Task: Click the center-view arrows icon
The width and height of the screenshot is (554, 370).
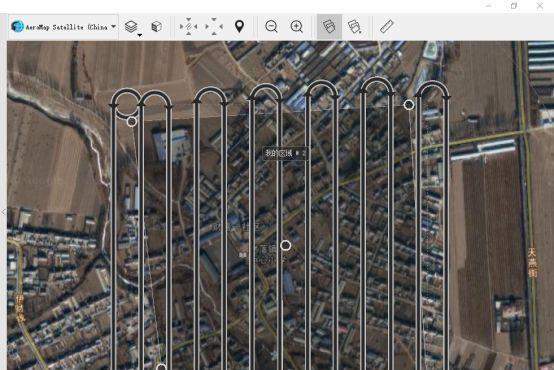Action: pos(214,27)
